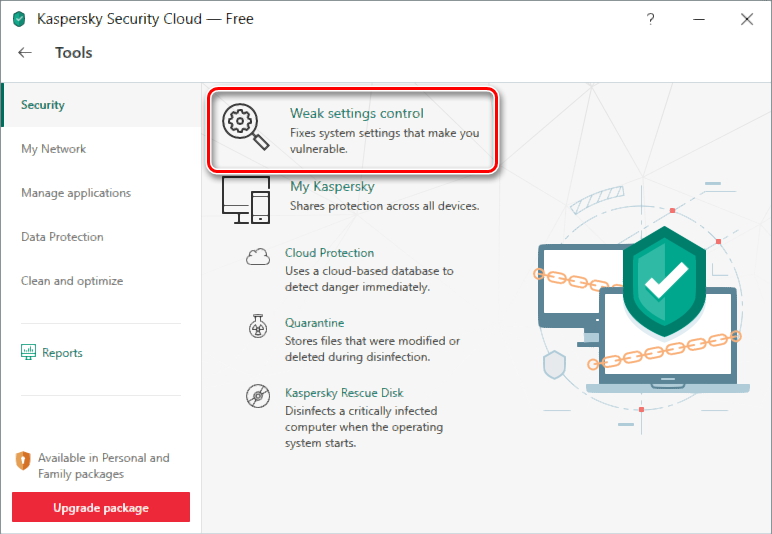Open the Quarantine link
This screenshot has width=772, height=534.
pos(315,323)
